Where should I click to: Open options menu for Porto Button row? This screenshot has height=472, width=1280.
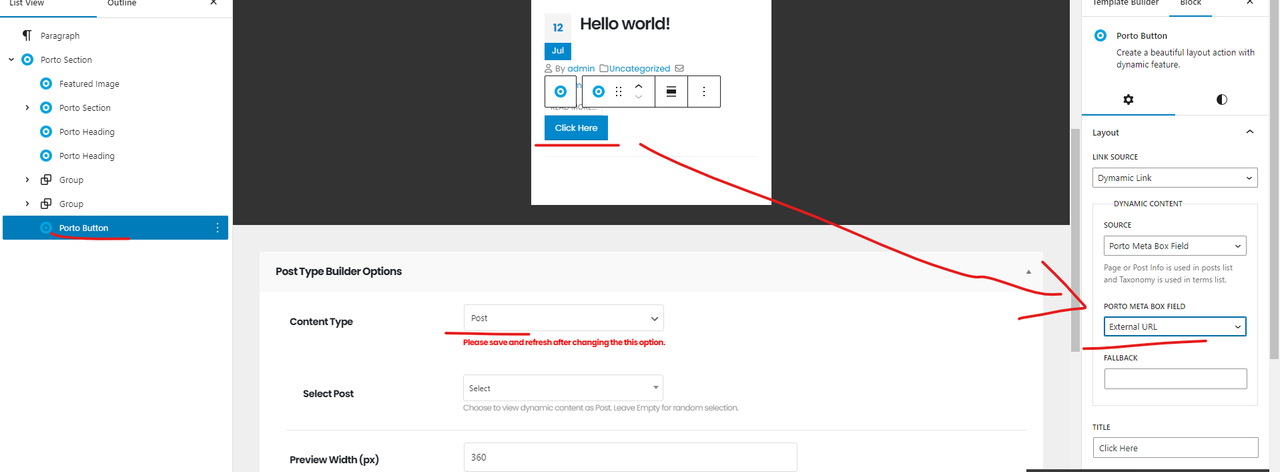pyautogui.click(x=217, y=228)
